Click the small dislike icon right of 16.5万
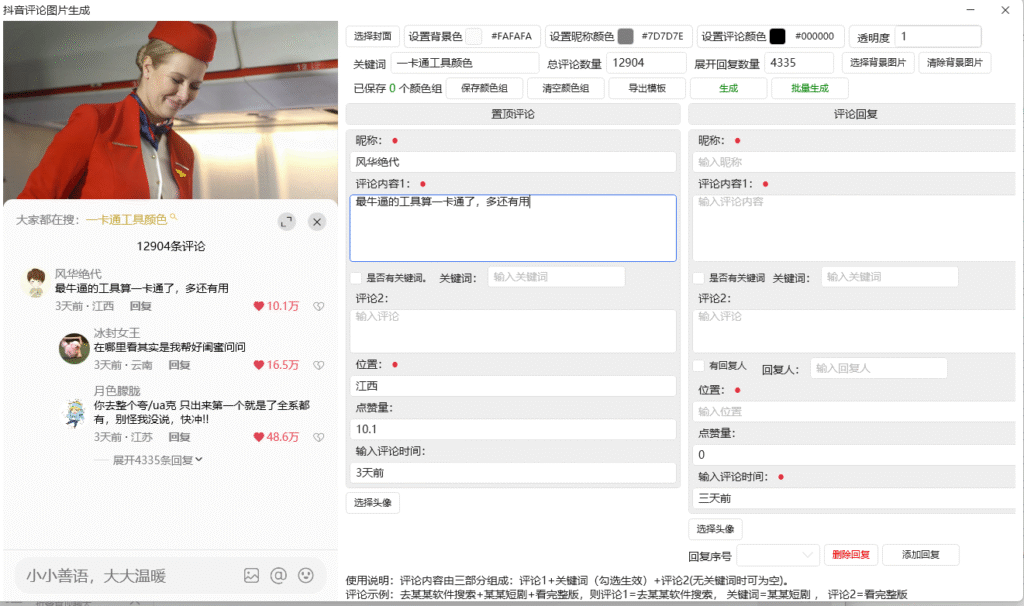Image resolution: width=1024 pixels, height=606 pixels. [318, 366]
